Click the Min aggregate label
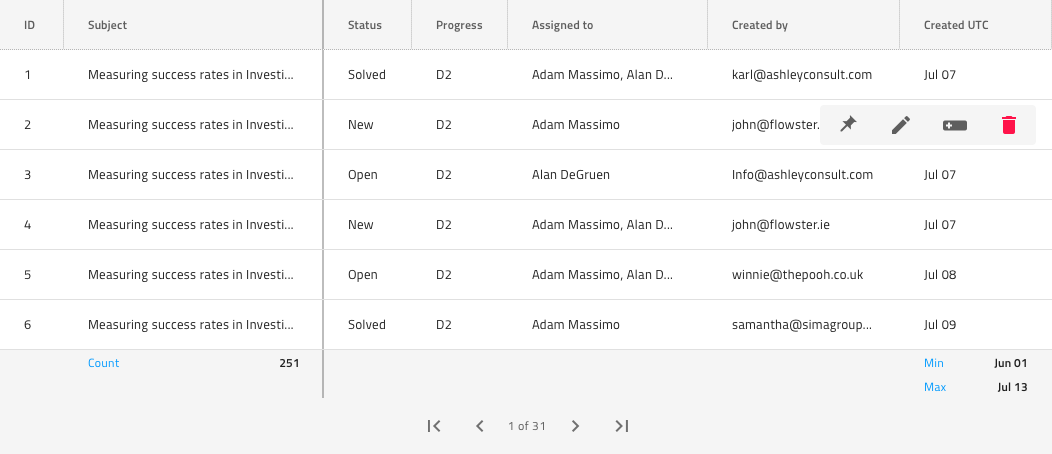Viewport: 1052px width, 454px height. [x=934, y=363]
